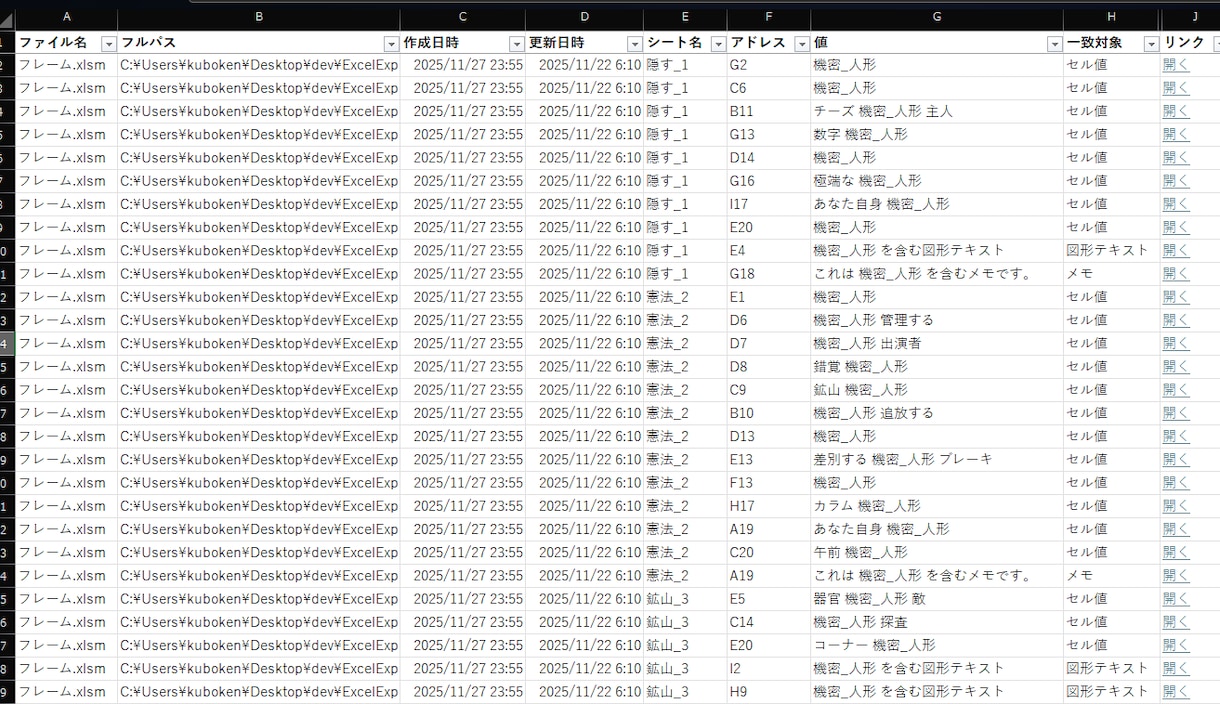Open the 開く link for address H17
The image size is (1220, 704).
click(1176, 506)
